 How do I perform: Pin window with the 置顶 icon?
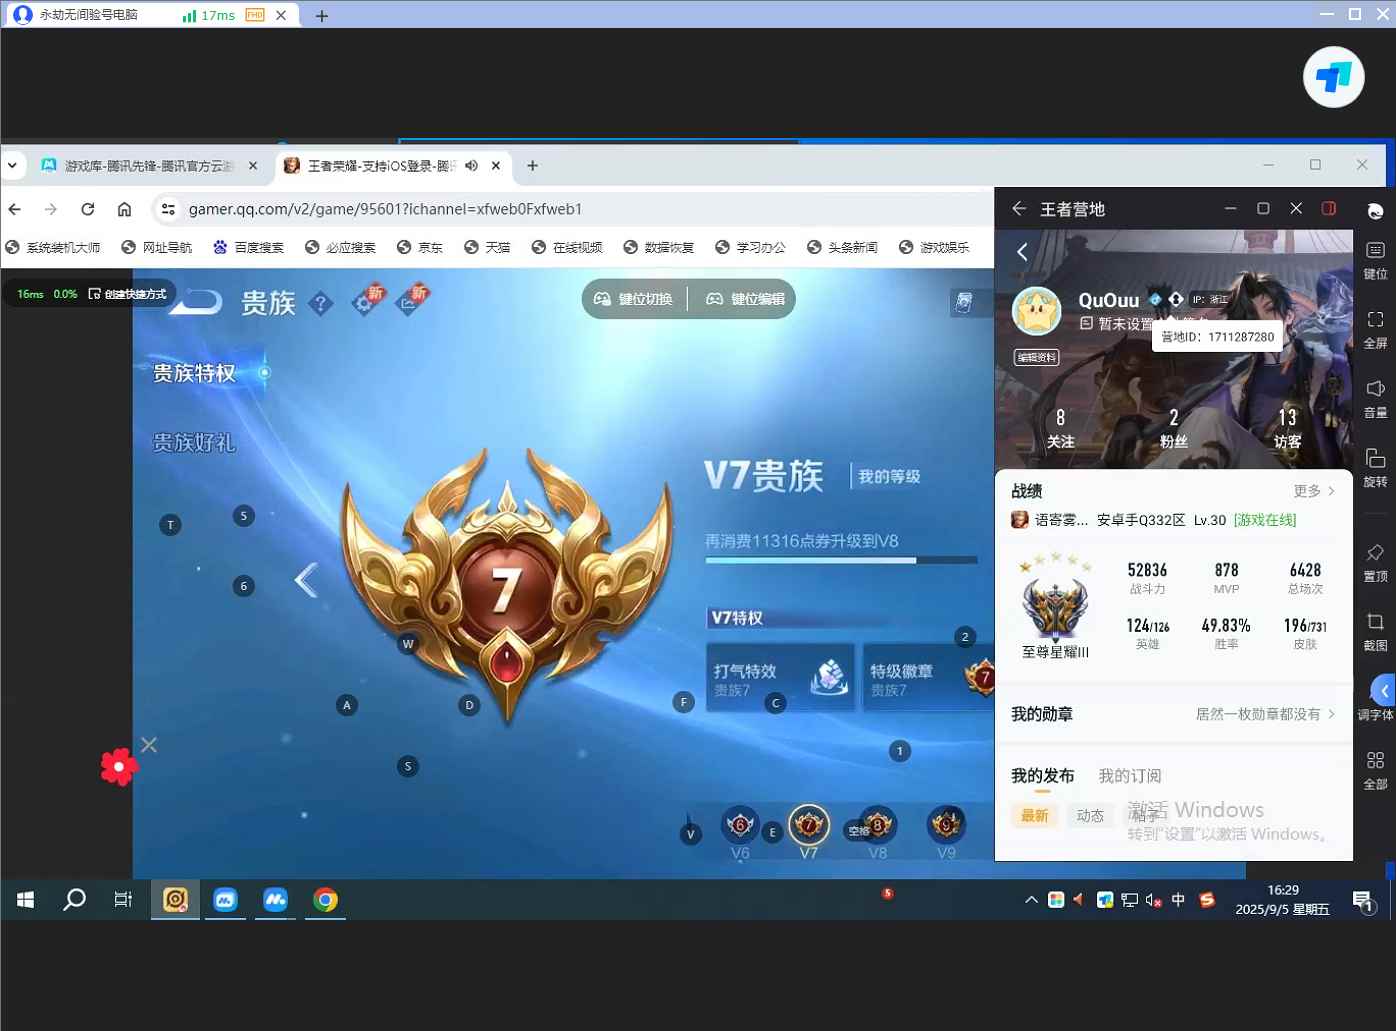pos(1375,562)
